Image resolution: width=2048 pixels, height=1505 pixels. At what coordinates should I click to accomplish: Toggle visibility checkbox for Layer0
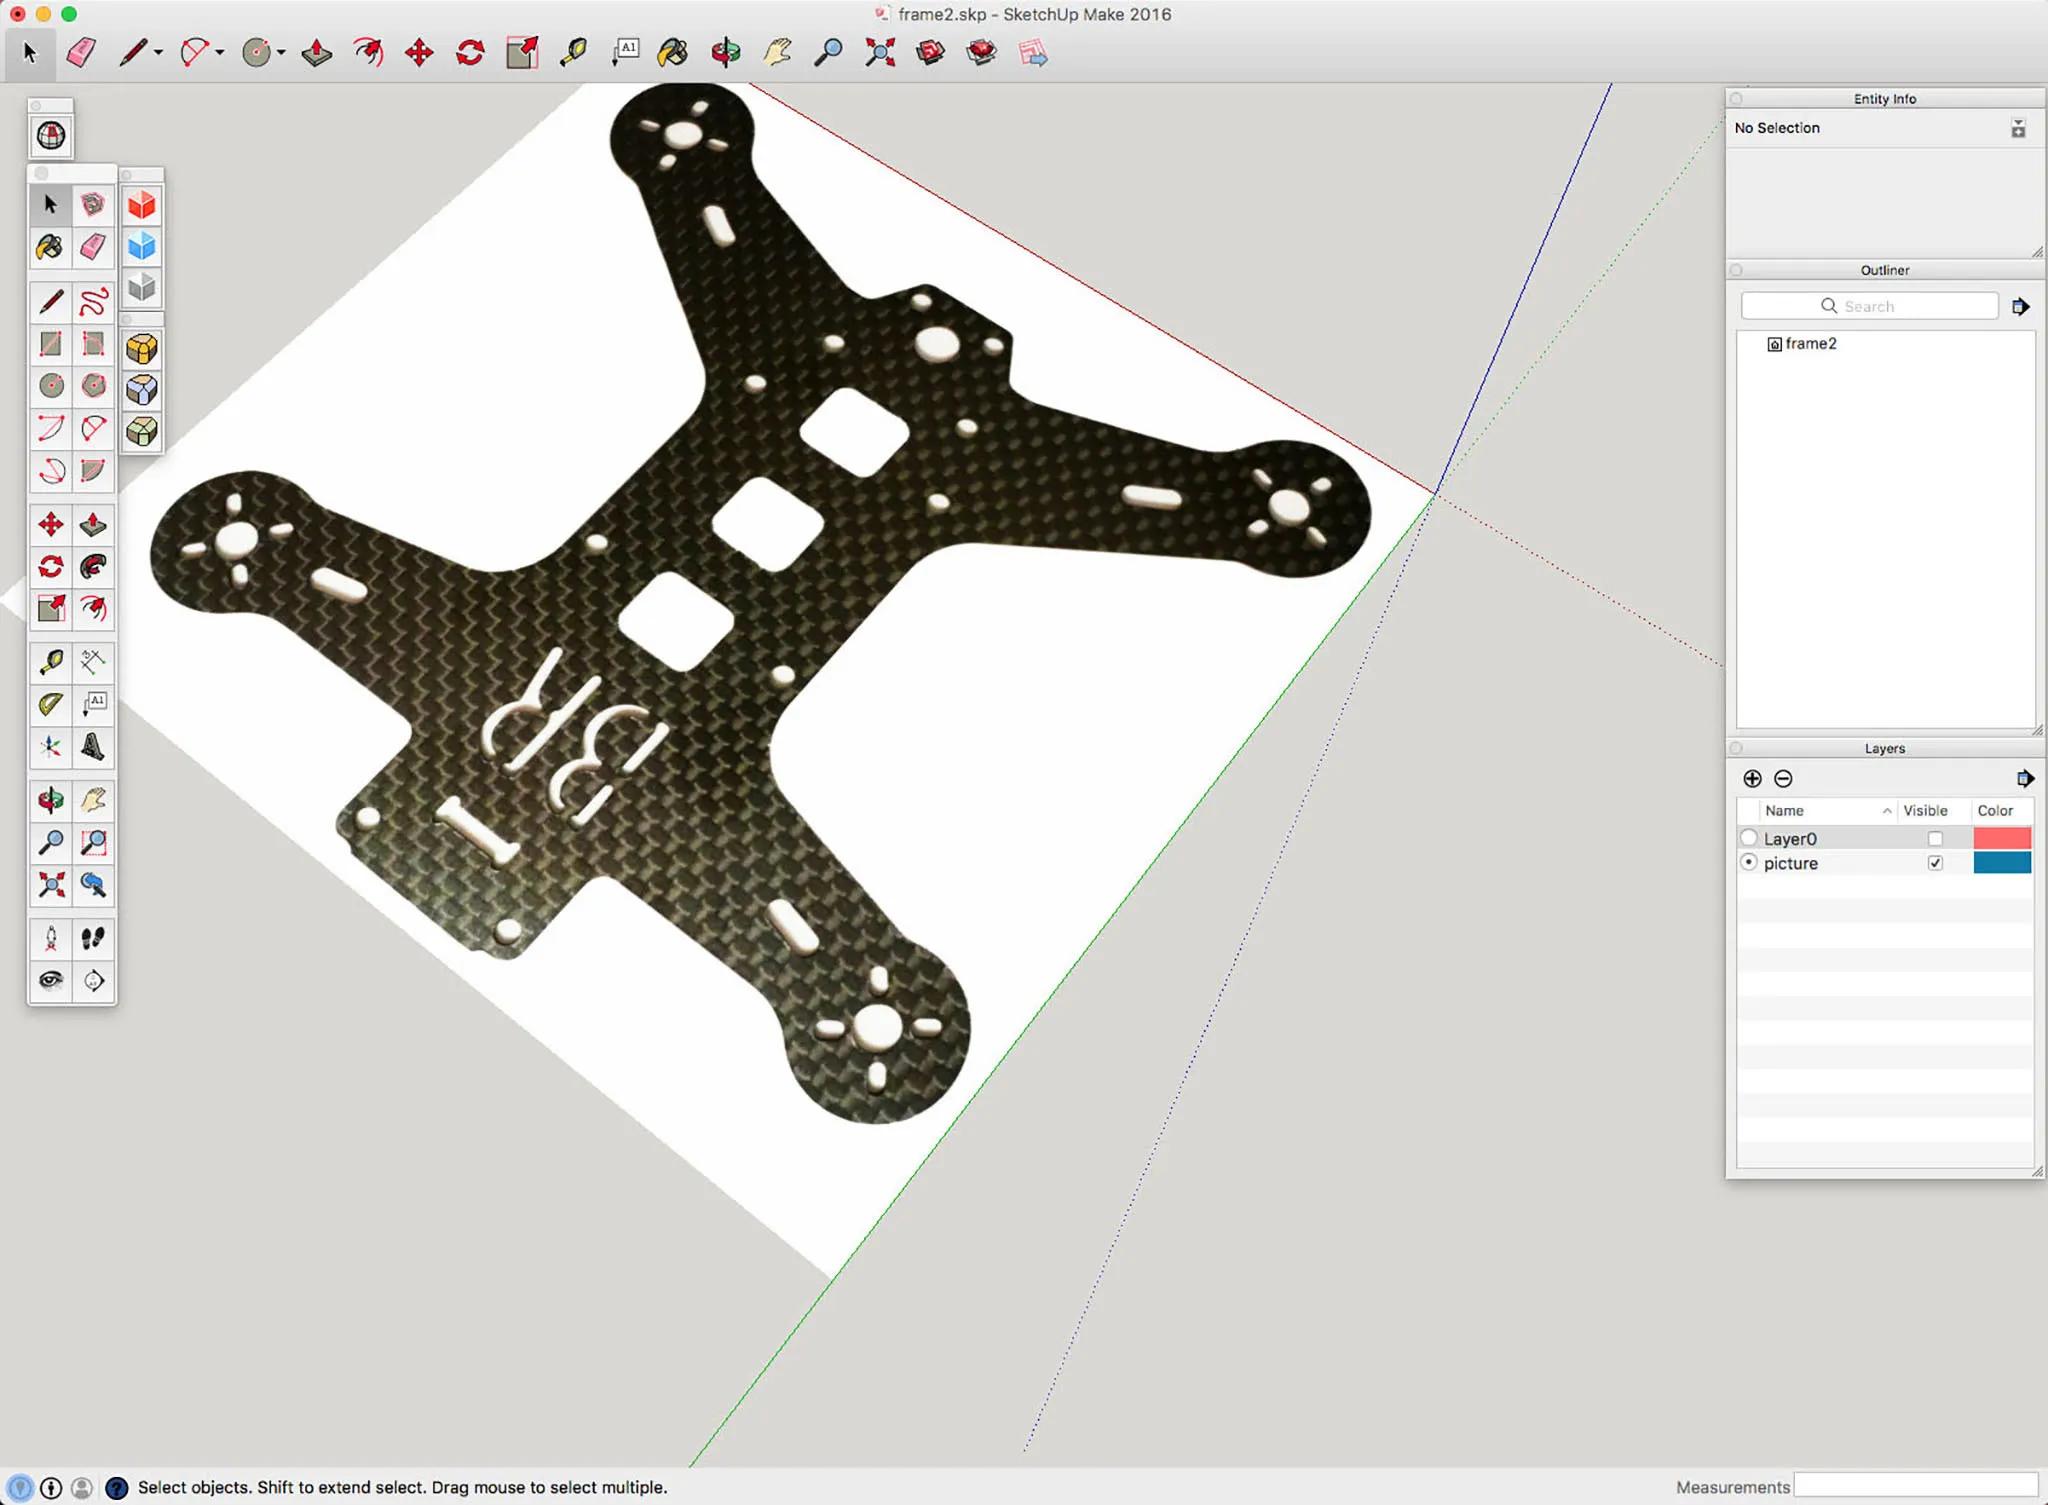point(1935,839)
